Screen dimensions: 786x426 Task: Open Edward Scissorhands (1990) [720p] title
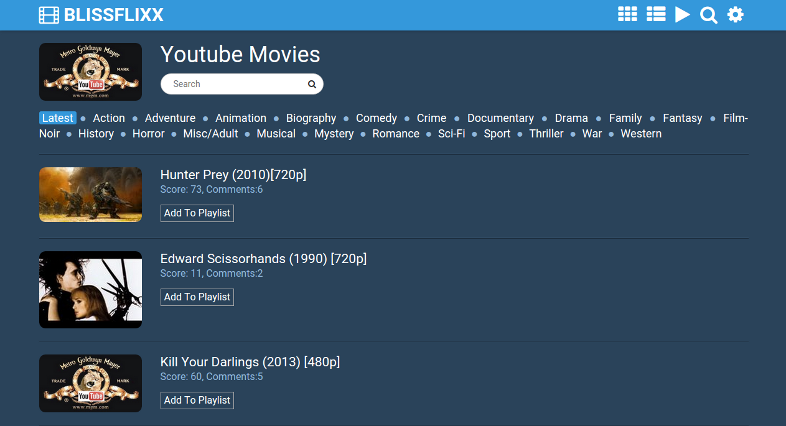click(x=263, y=259)
